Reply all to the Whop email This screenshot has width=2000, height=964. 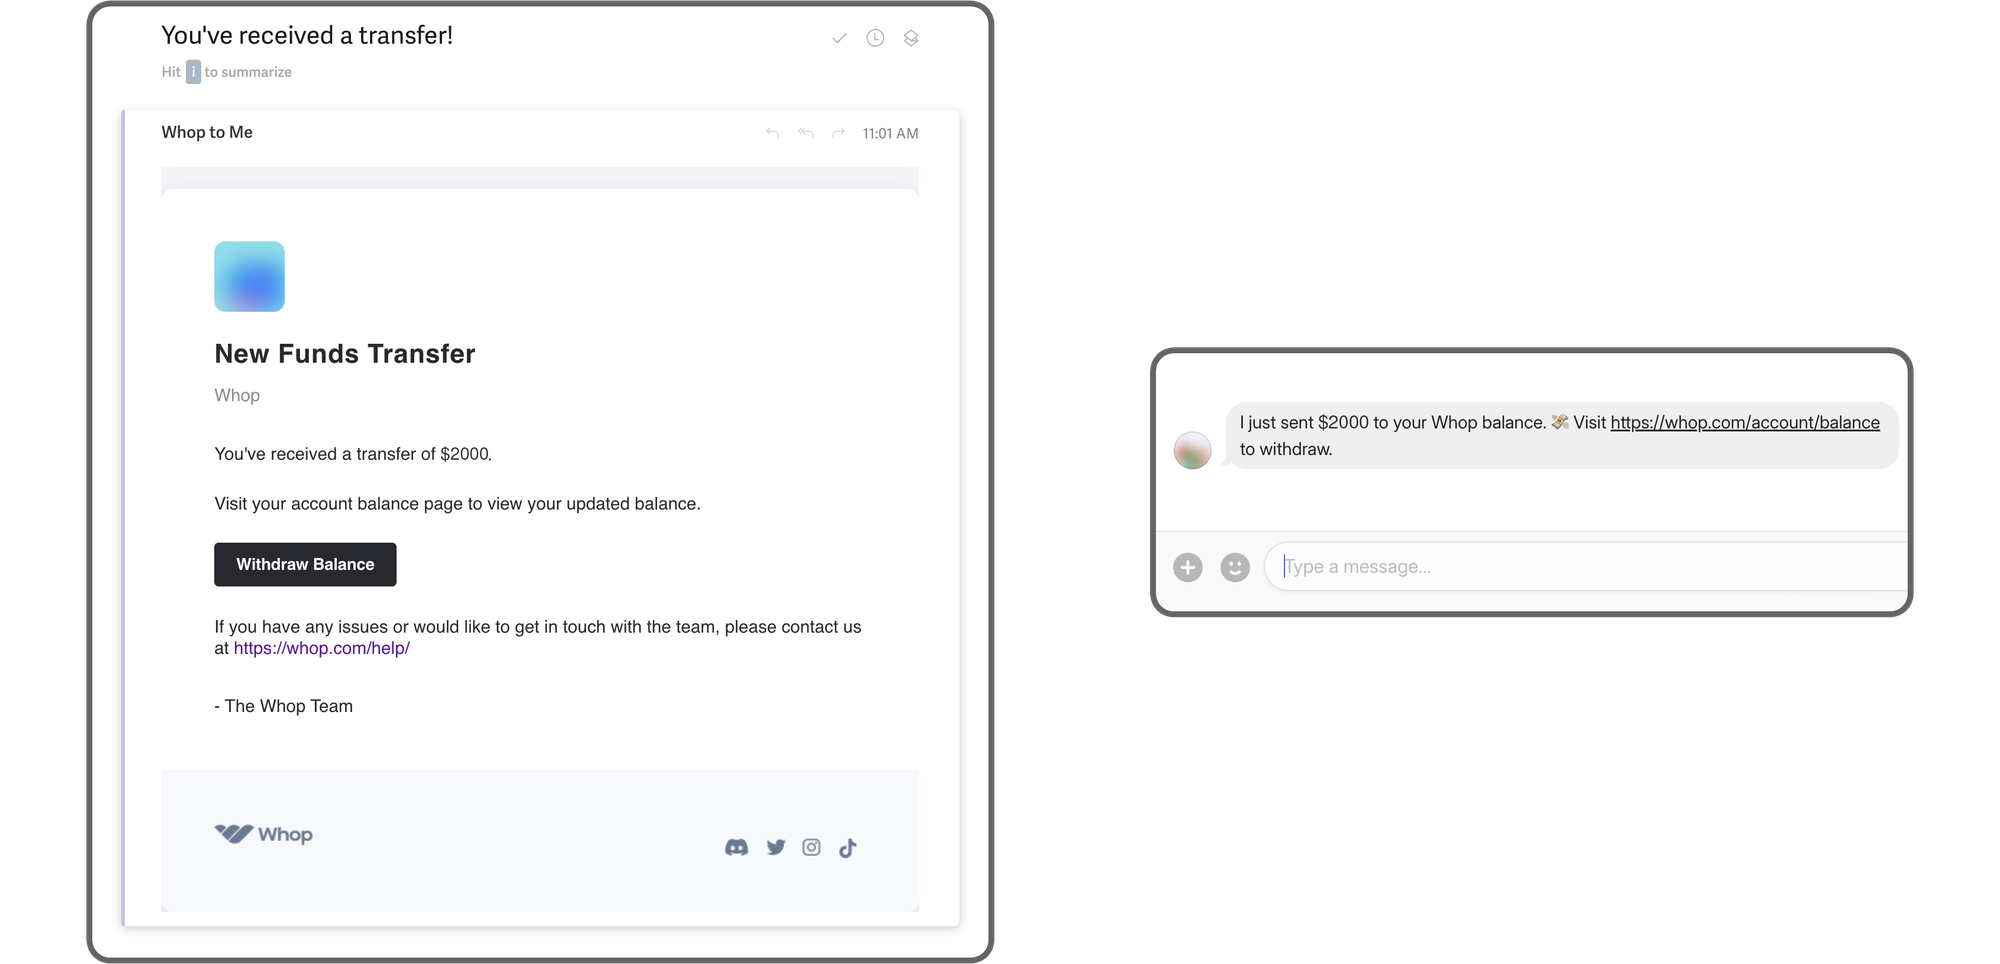point(806,133)
